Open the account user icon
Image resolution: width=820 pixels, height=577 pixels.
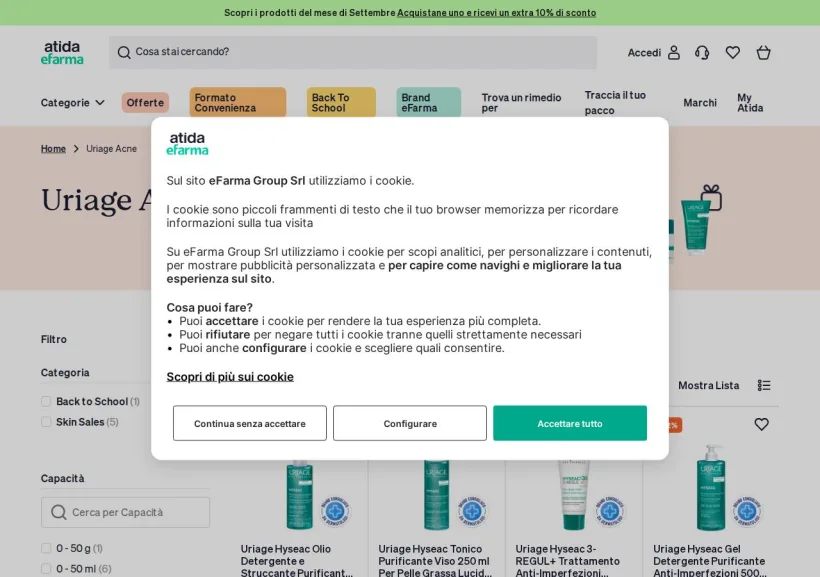point(674,52)
